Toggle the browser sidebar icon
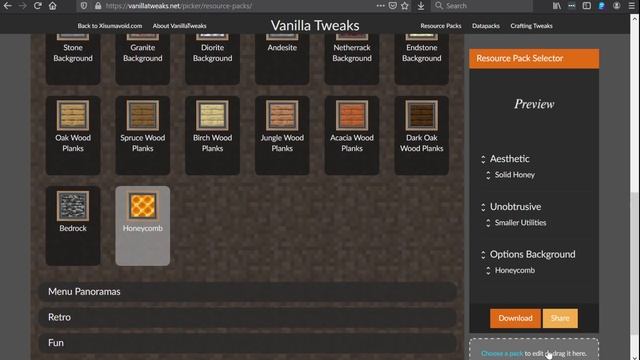The height and width of the screenshot is (360, 640). point(587,6)
